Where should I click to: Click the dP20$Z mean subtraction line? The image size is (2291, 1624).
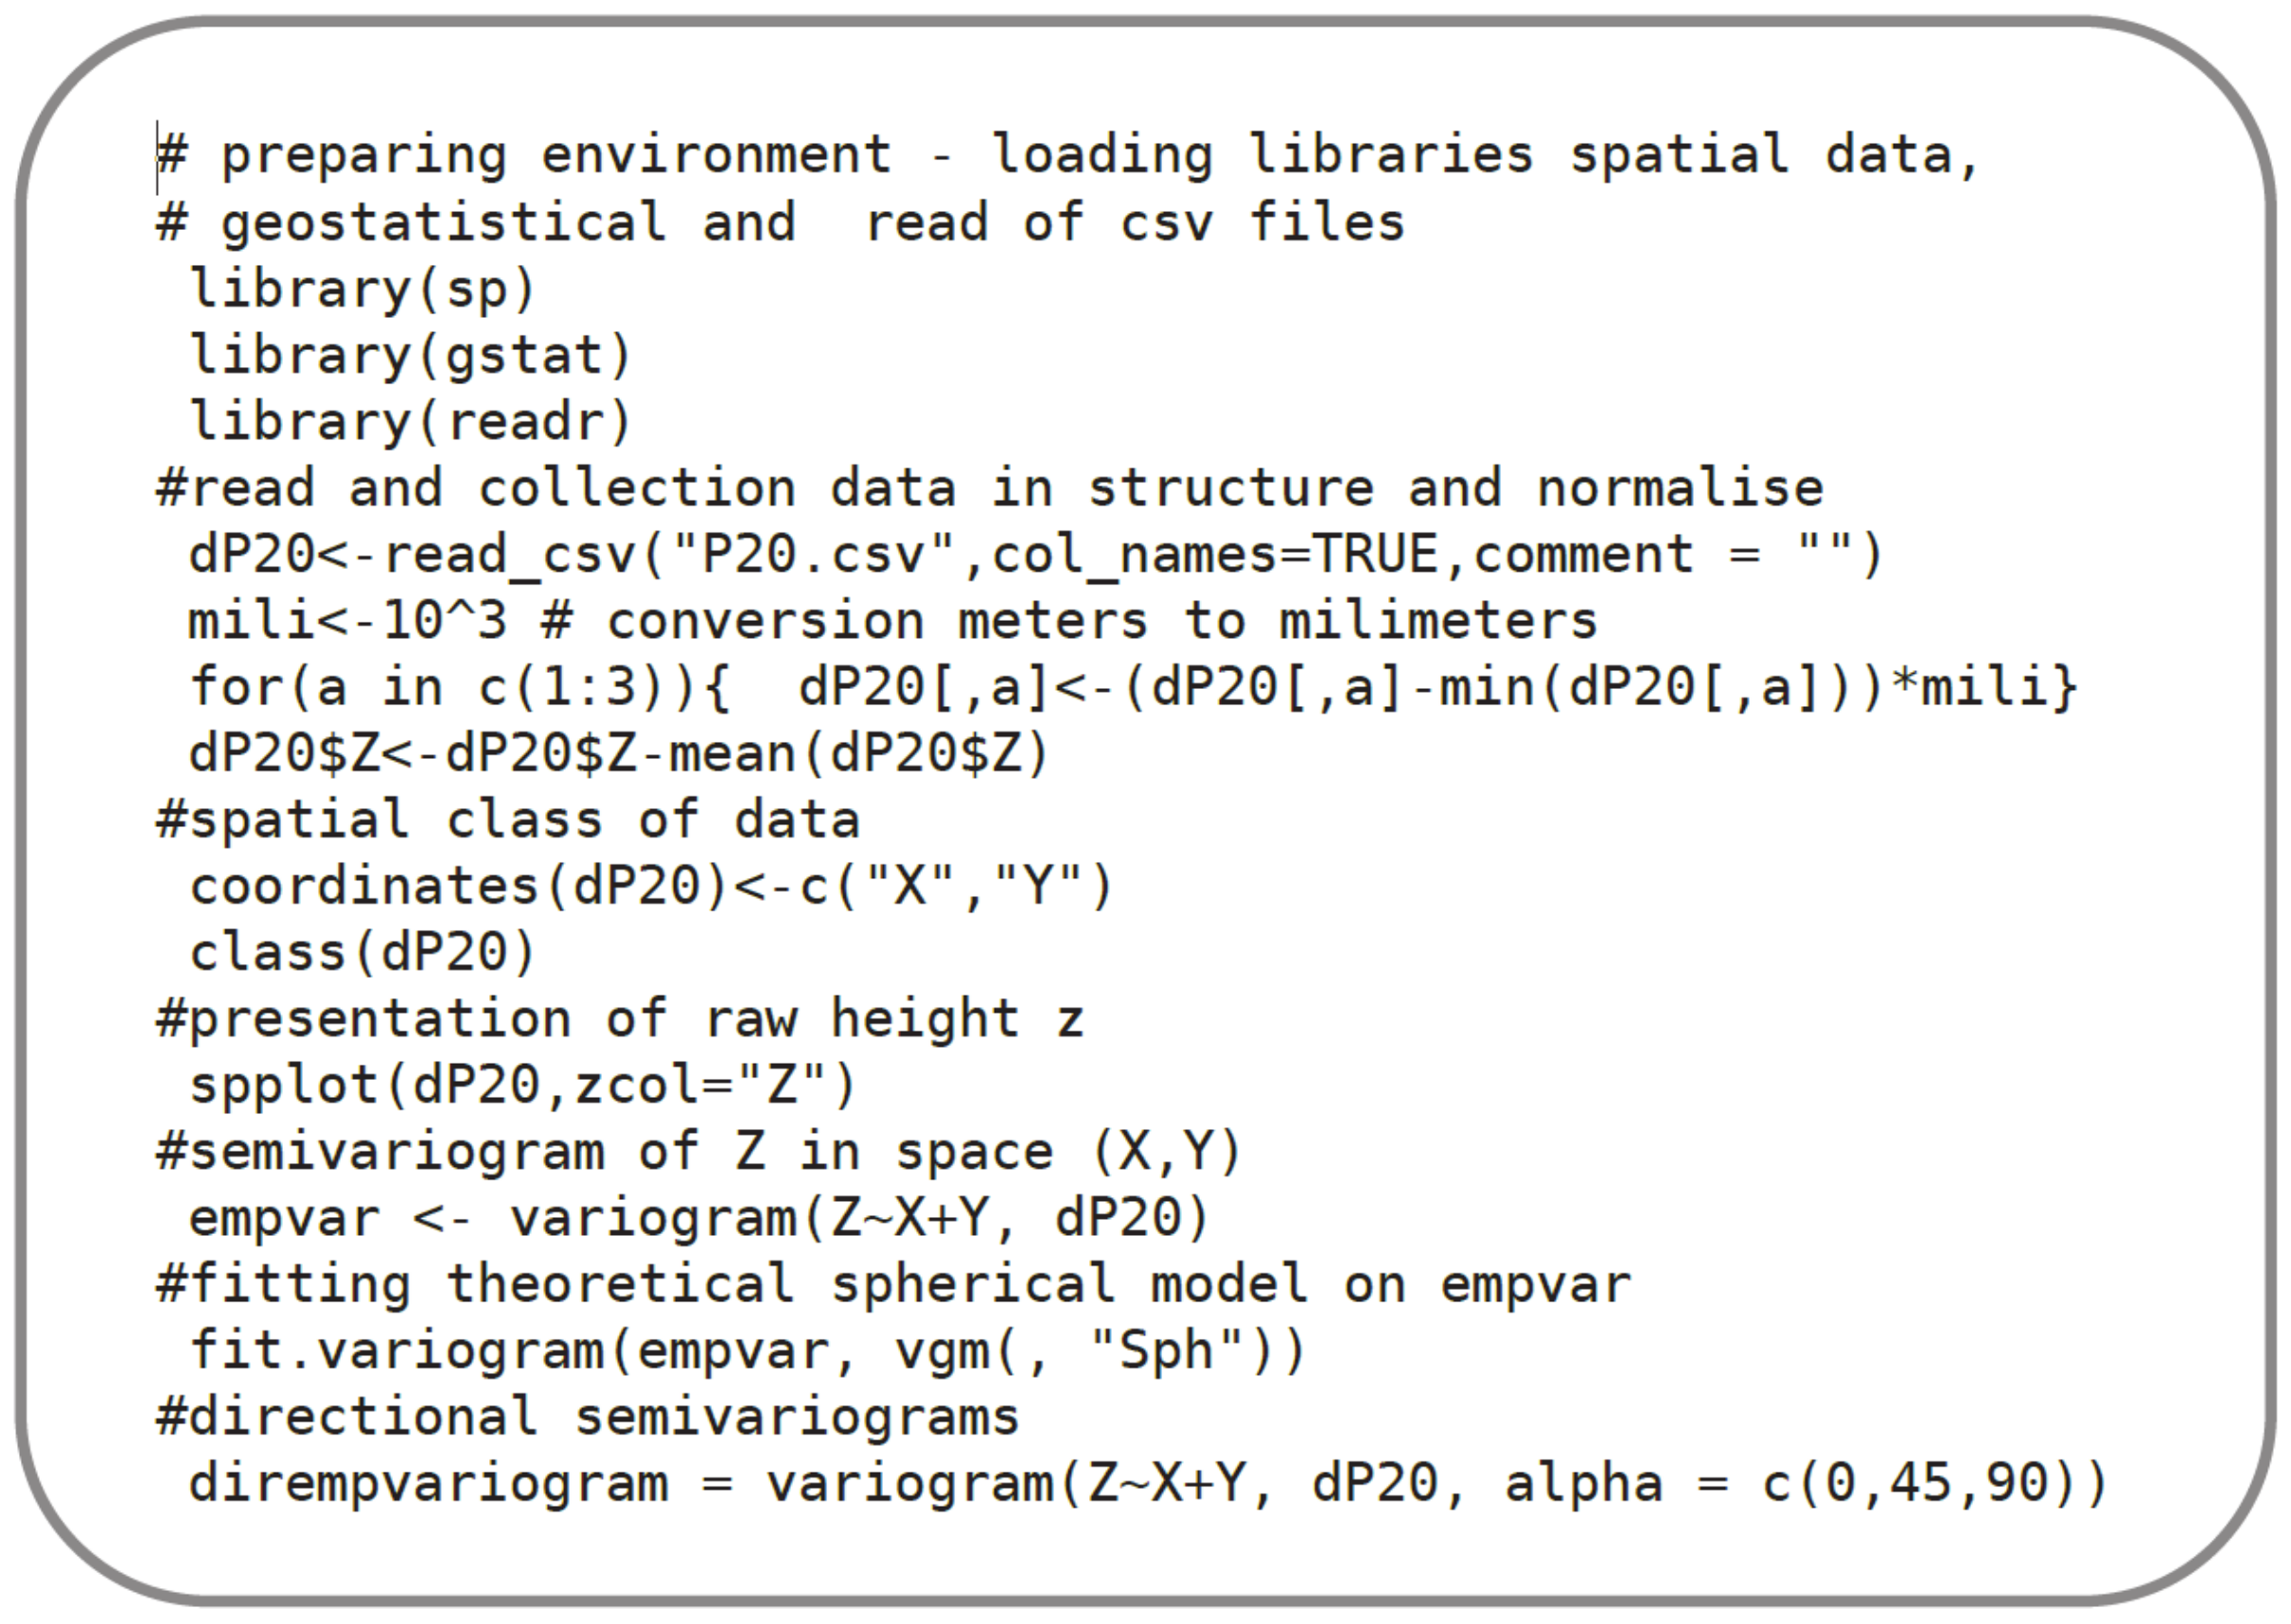(619, 753)
